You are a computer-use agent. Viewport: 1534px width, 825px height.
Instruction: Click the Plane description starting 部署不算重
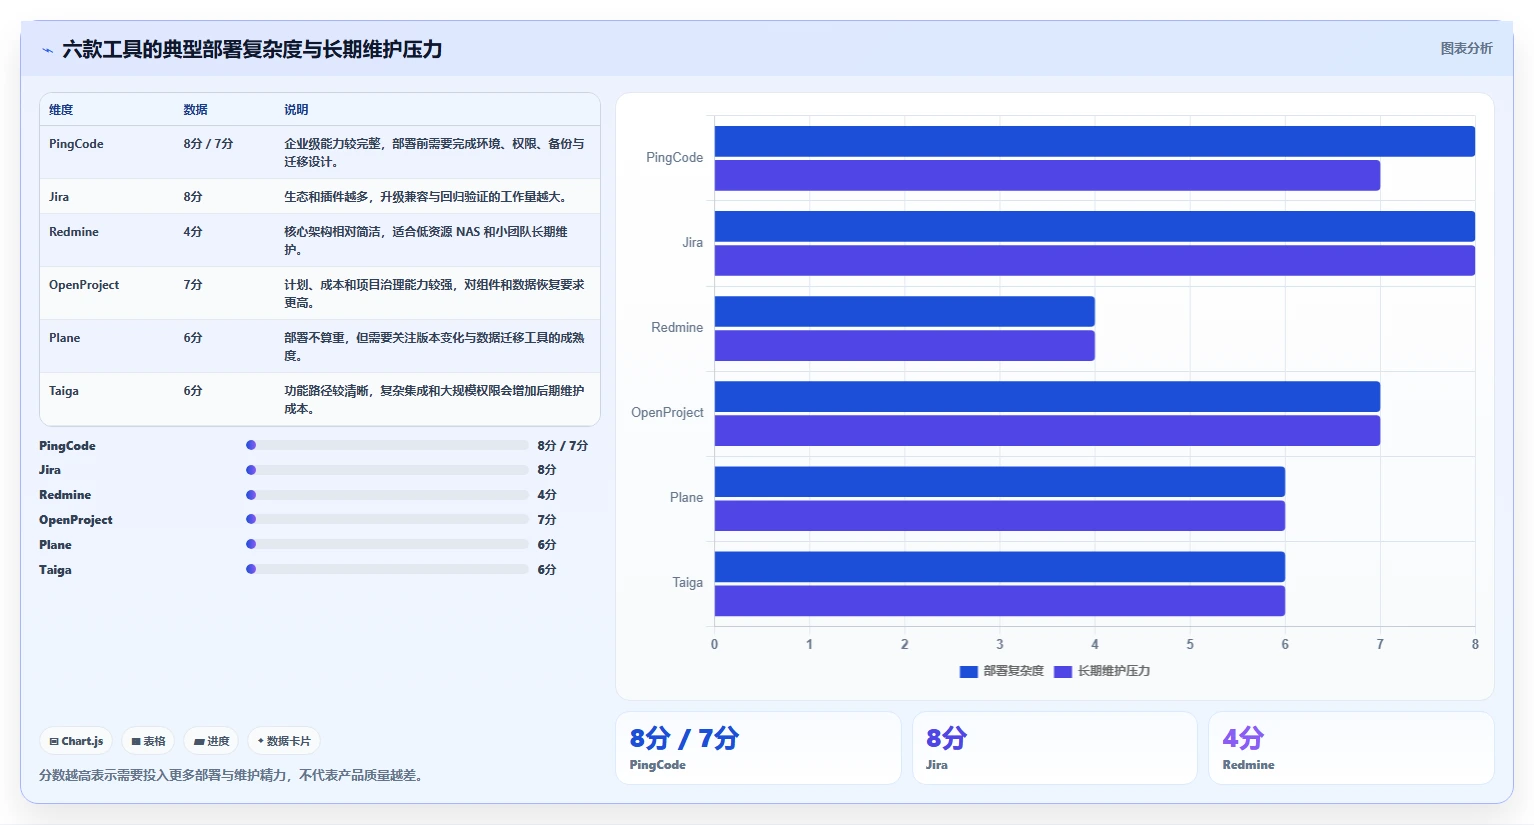(434, 347)
